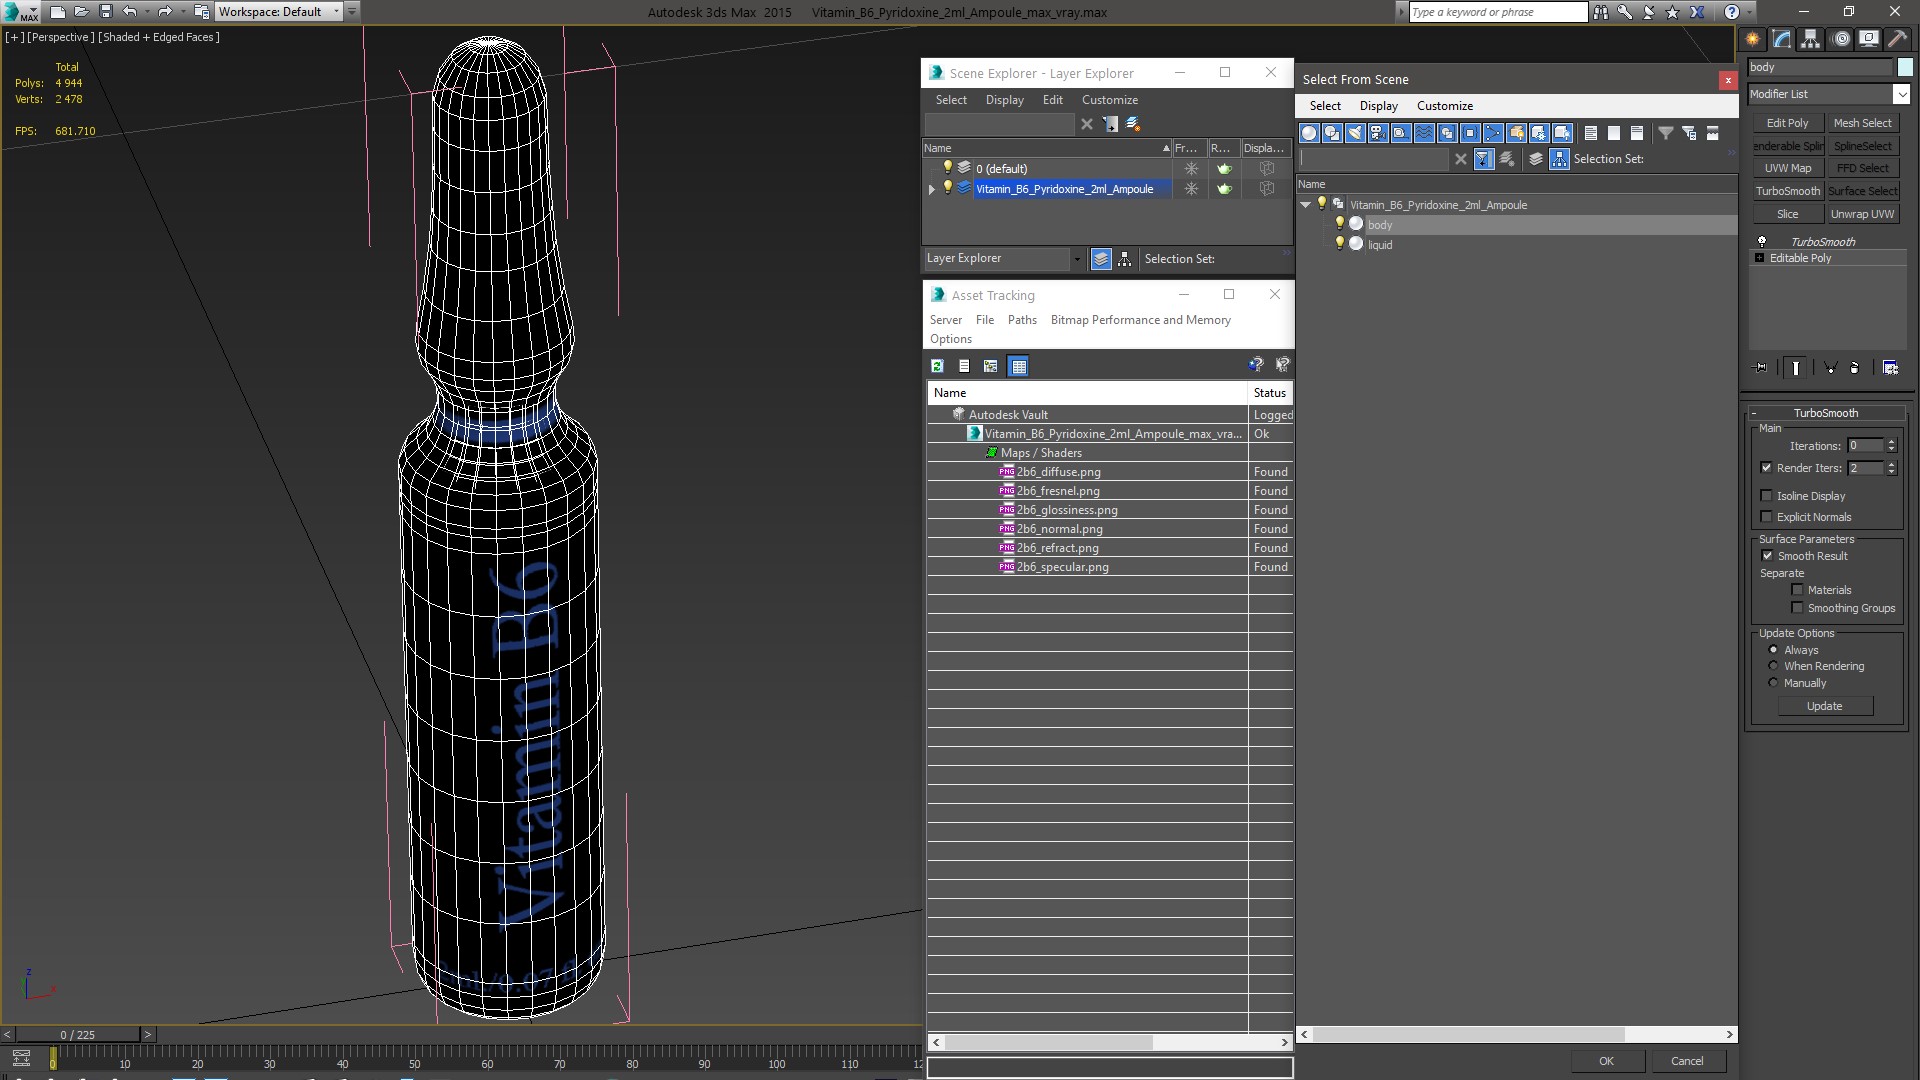
Task: Expand Vitamin_B6 layer in Scene Explorer
Action: point(932,189)
